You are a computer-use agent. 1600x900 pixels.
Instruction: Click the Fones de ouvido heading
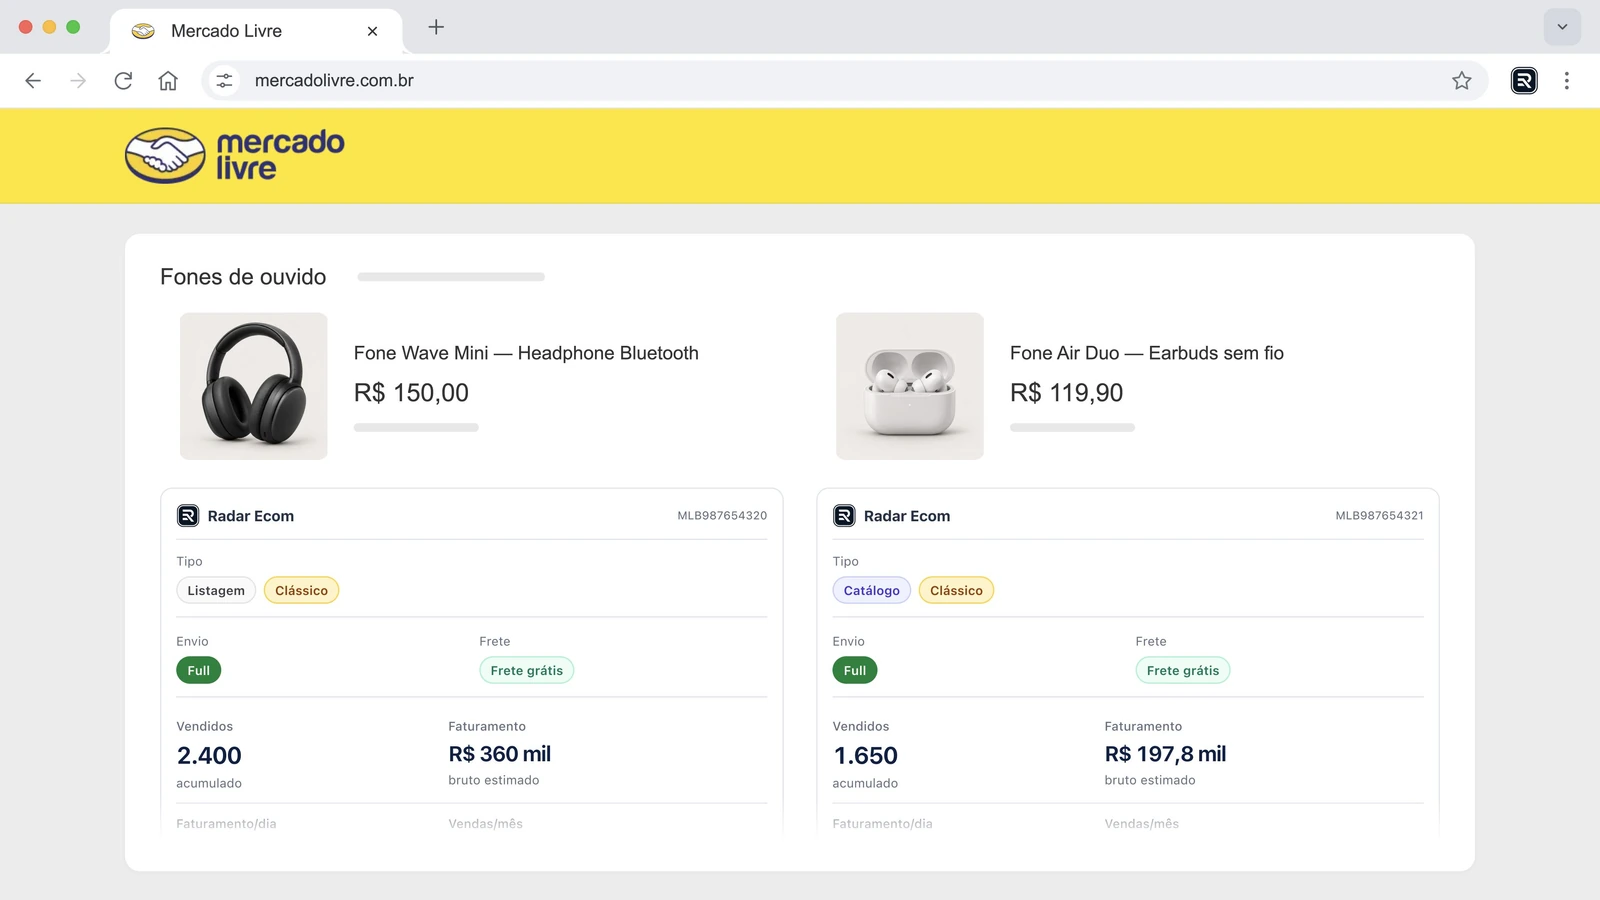tap(243, 277)
